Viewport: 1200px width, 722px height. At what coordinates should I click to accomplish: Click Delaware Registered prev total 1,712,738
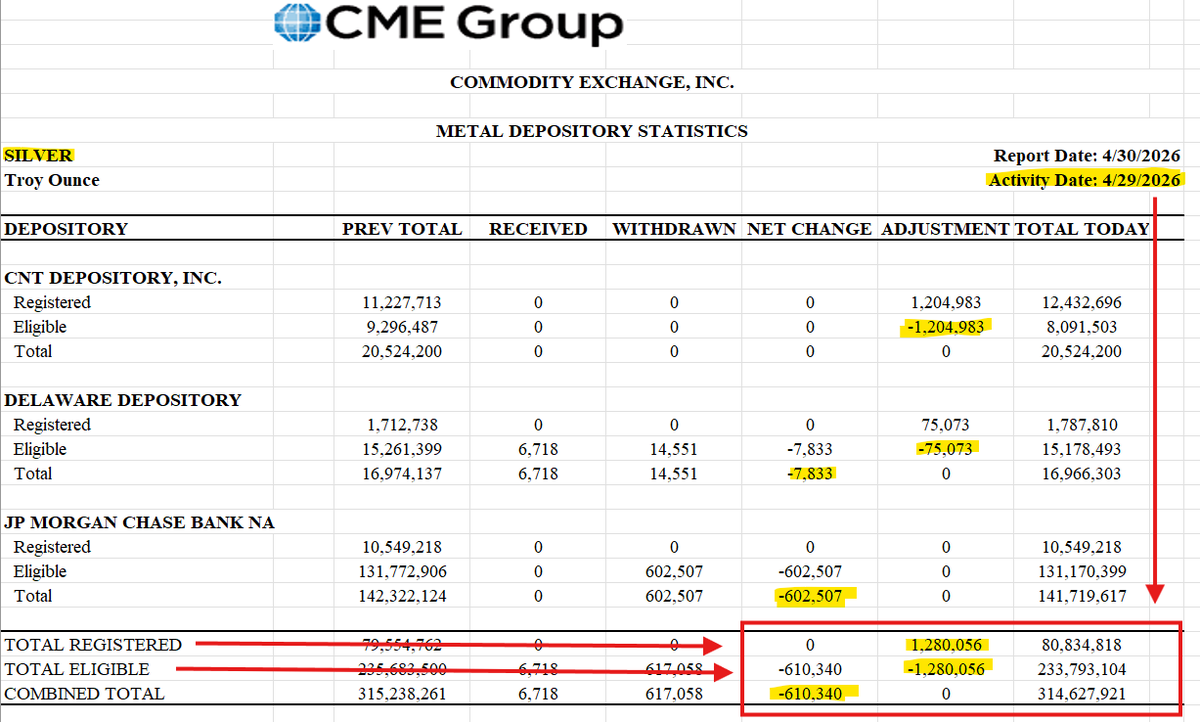(402, 425)
